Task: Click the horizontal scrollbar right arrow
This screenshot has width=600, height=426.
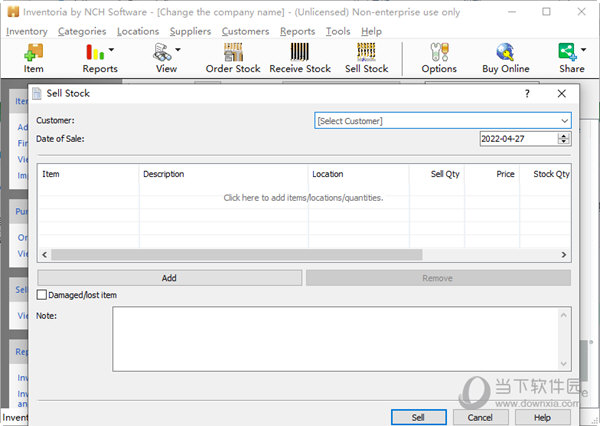Action: pos(564,255)
